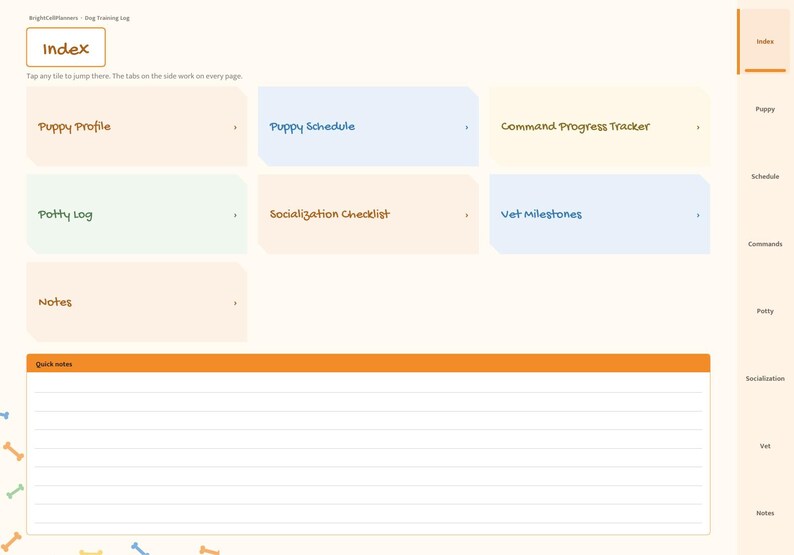The height and width of the screenshot is (555, 794).
Task: Open the Puppy Profile tile
Action: click(137, 127)
